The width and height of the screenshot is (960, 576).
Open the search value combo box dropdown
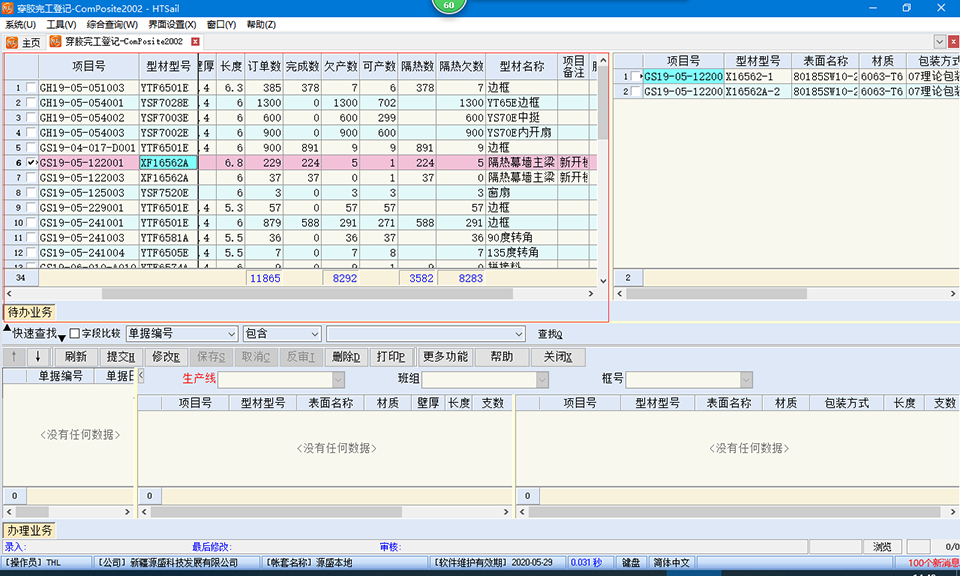[519, 334]
